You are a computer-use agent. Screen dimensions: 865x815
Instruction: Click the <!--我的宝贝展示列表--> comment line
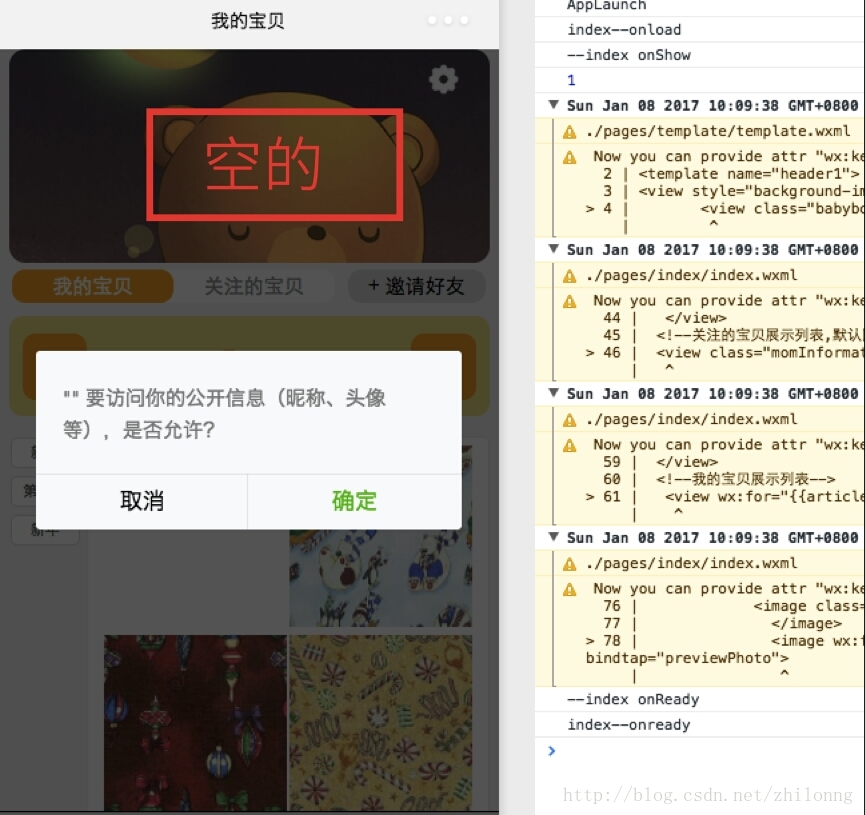(x=745, y=479)
